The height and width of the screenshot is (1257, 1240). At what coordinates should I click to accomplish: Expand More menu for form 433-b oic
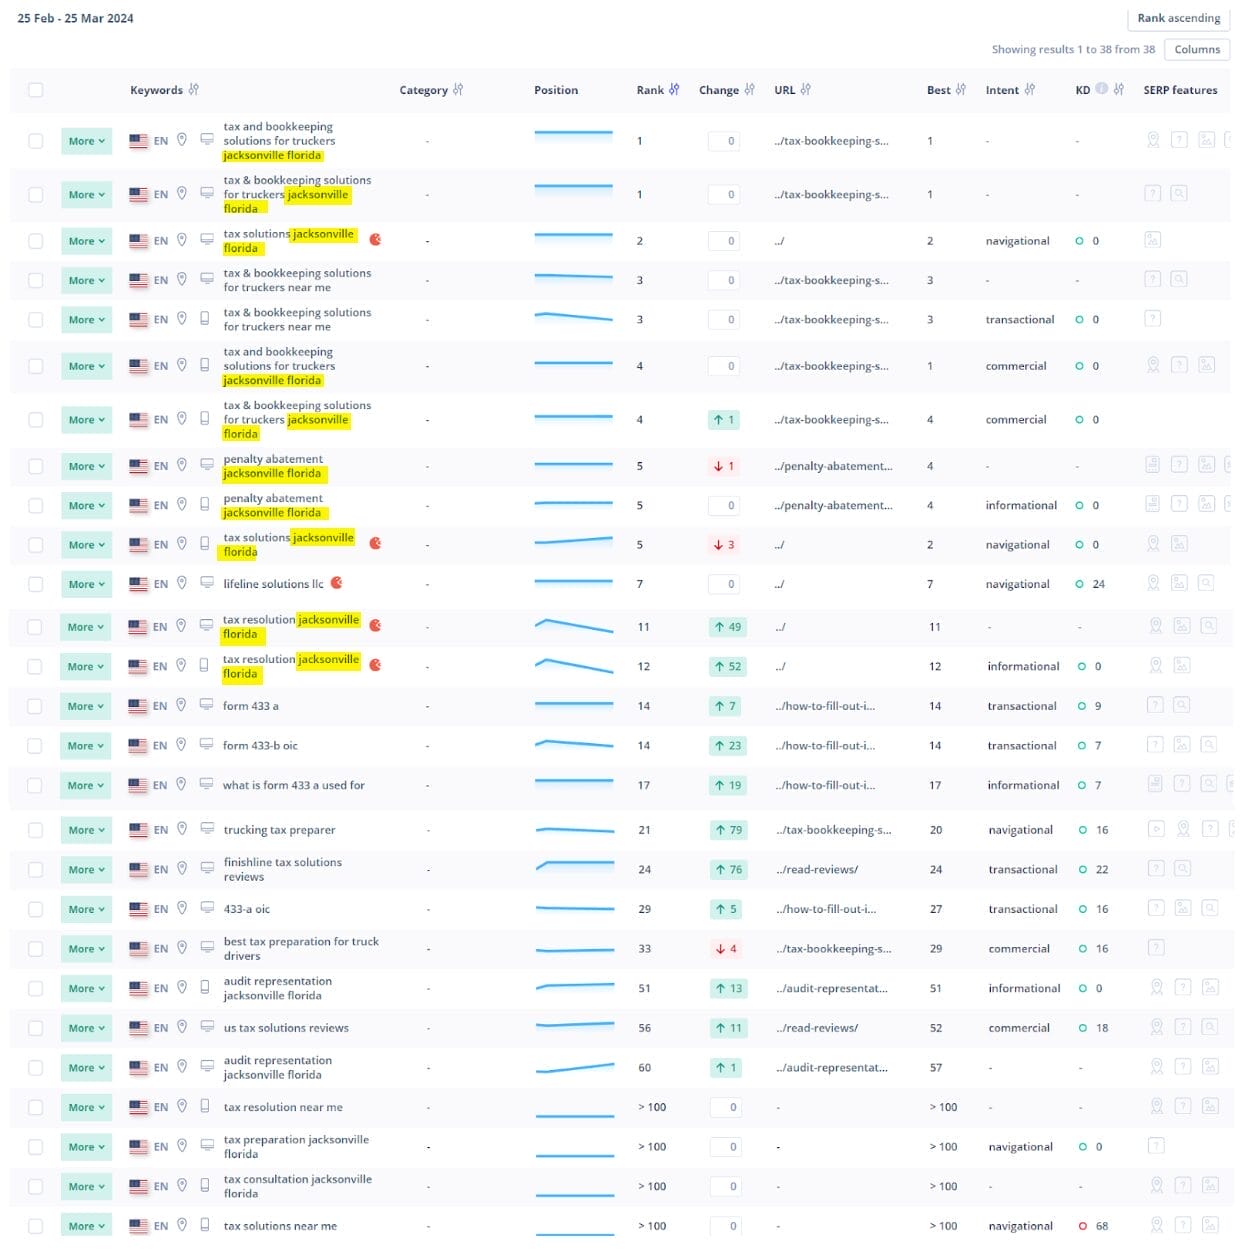click(86, 746)
